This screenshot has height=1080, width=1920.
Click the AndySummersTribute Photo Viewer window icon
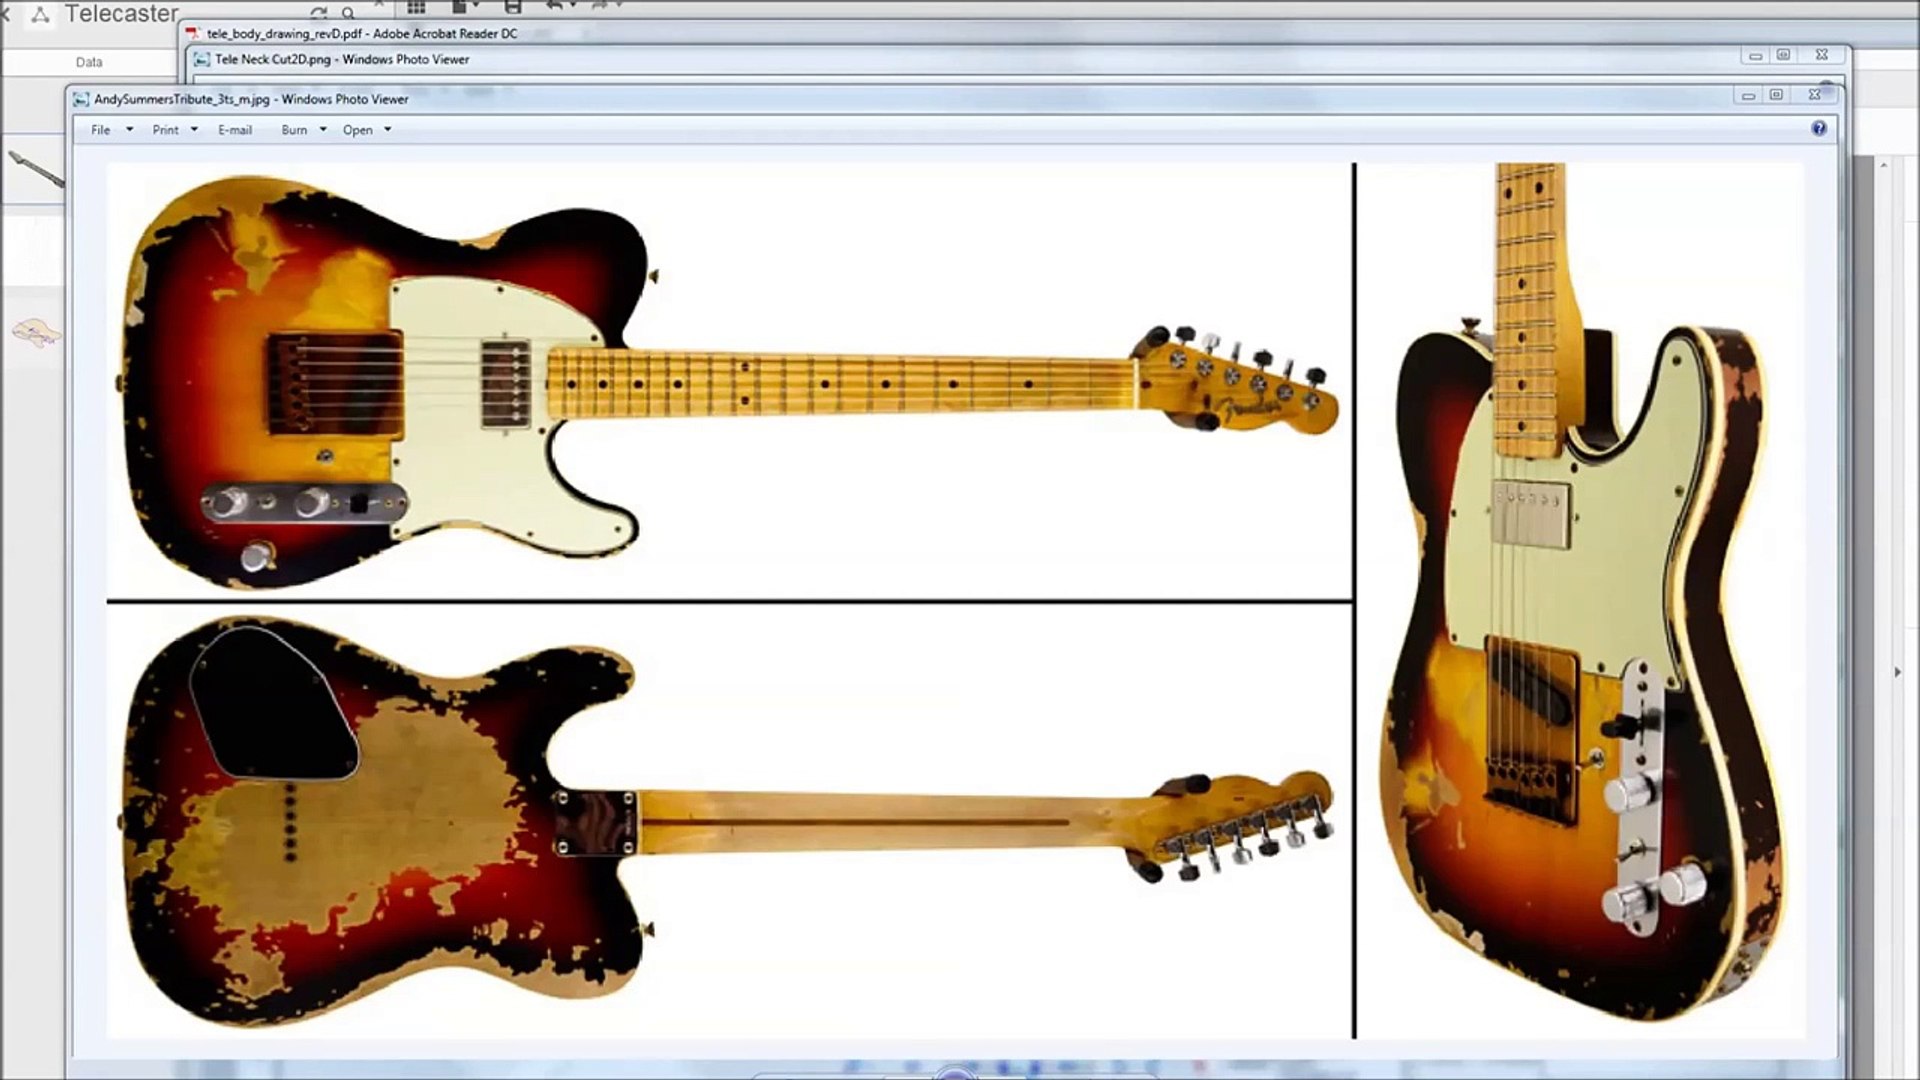(81, 99)
